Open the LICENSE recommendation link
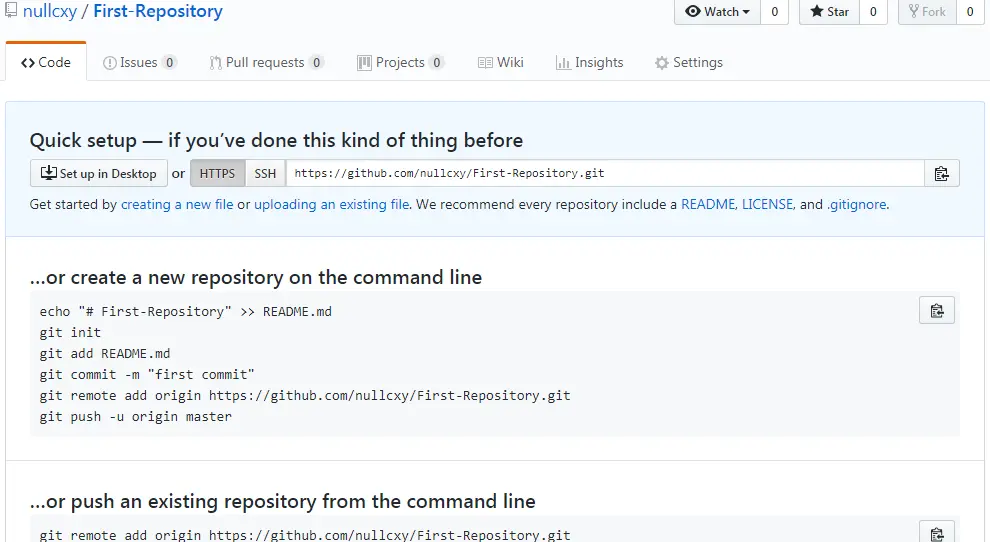Screen dimensions: 990x542 [x=767, y=205]
